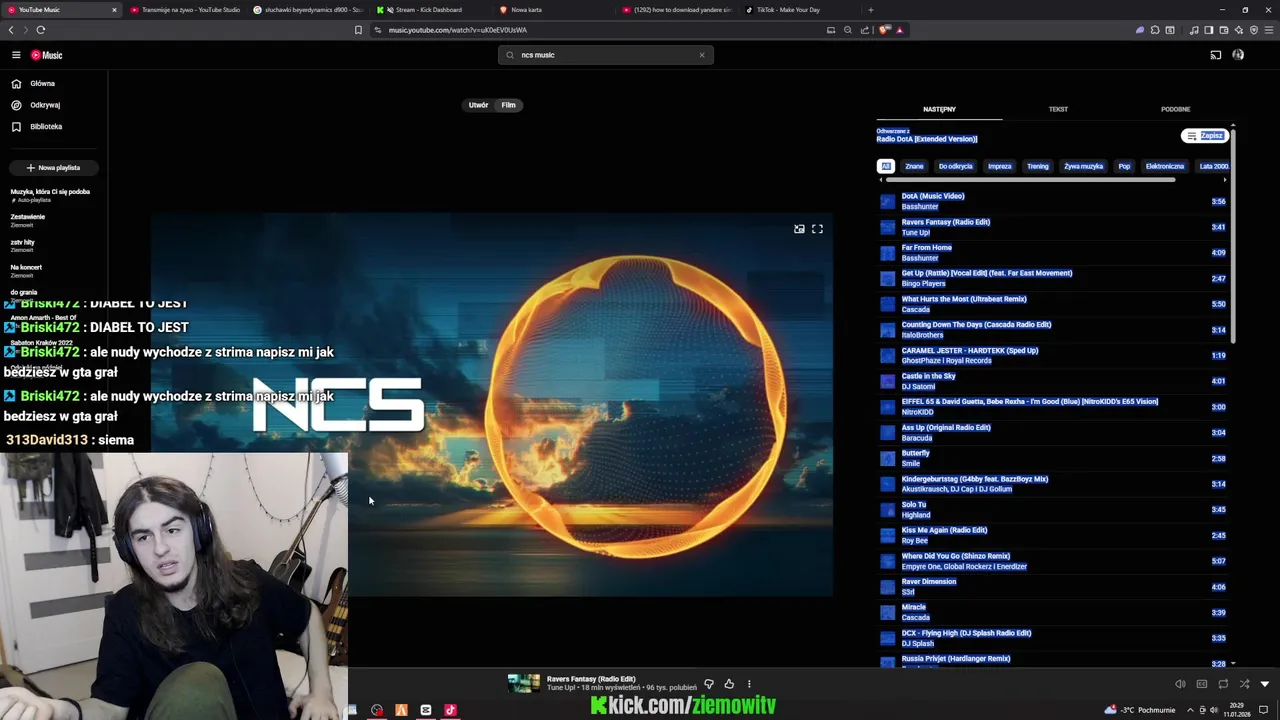
Task: Select the NASTĘPNY tab
Action: 939,109
